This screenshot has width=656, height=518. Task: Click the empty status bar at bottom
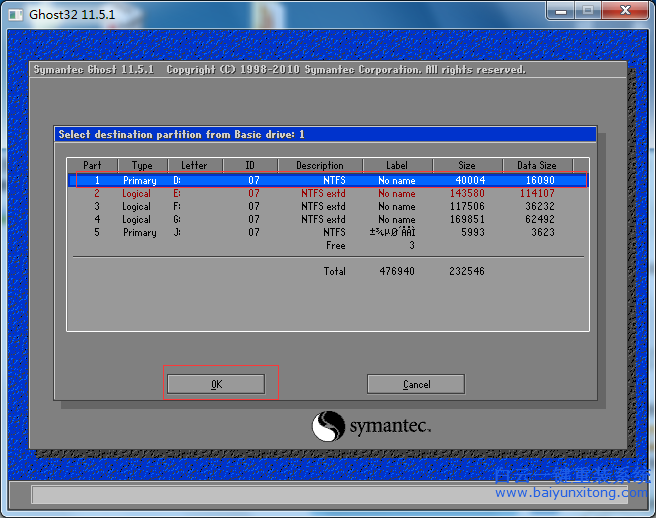(328, 495)
